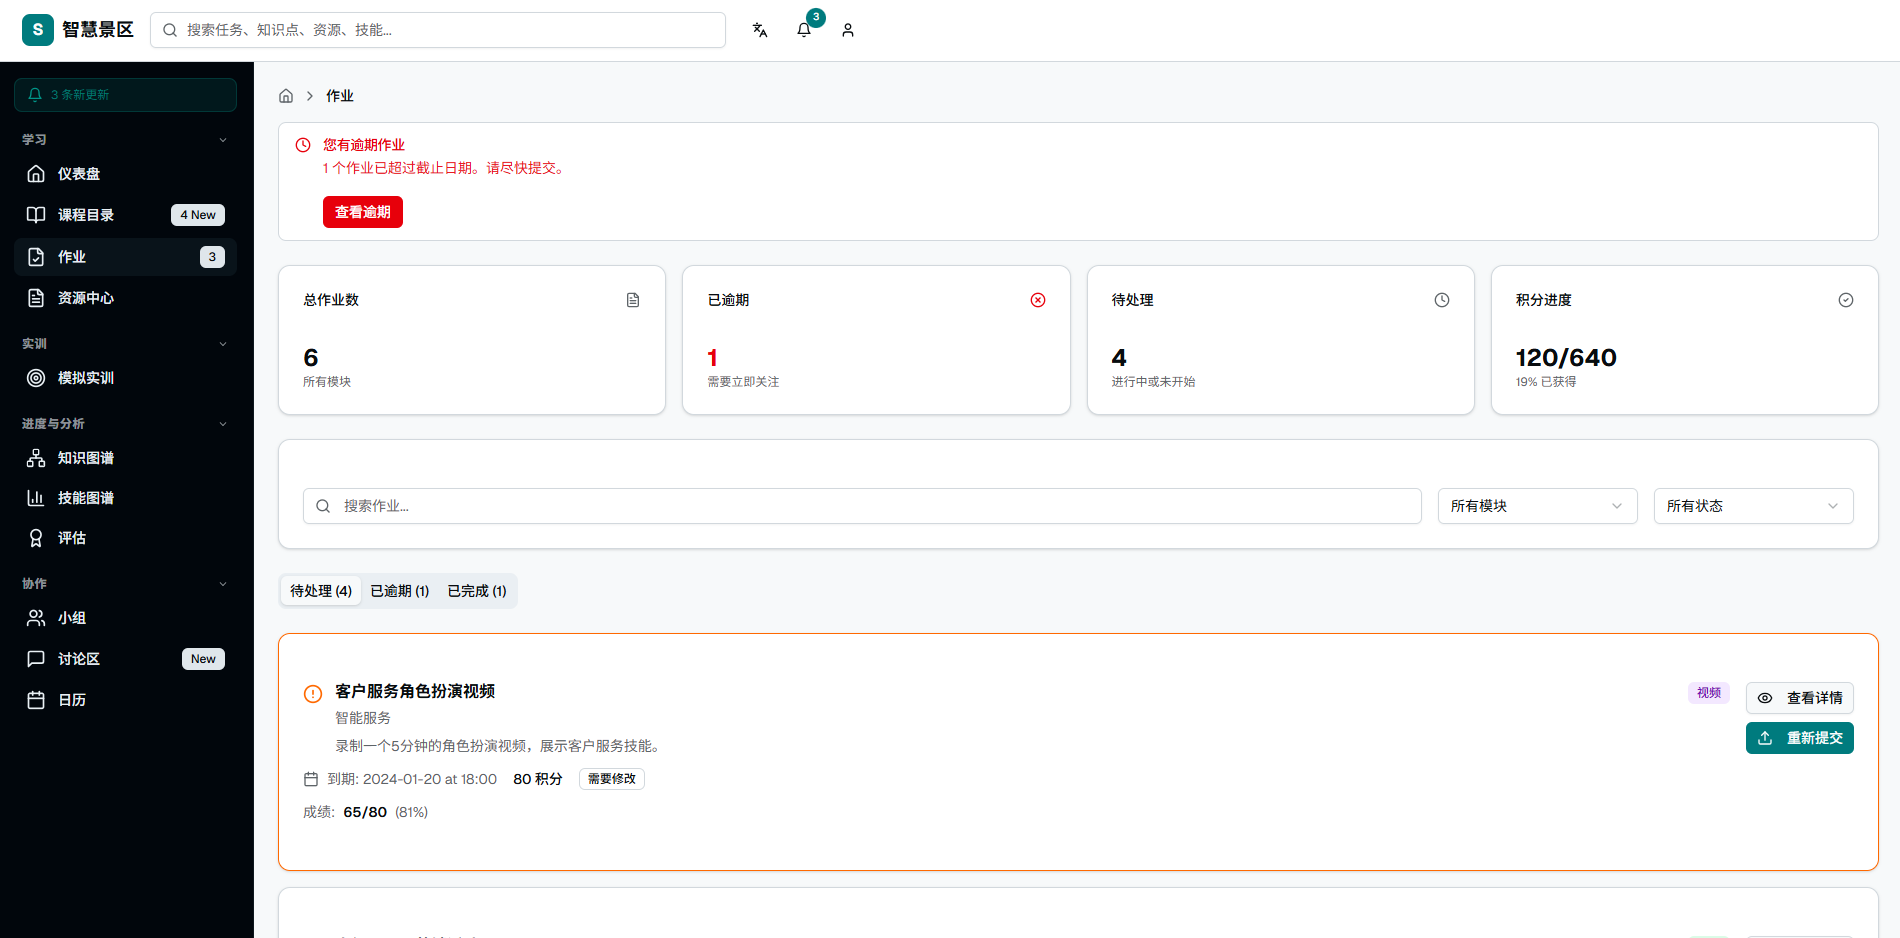Collapse the 学习 sidebar section

[x=223, y=140]
